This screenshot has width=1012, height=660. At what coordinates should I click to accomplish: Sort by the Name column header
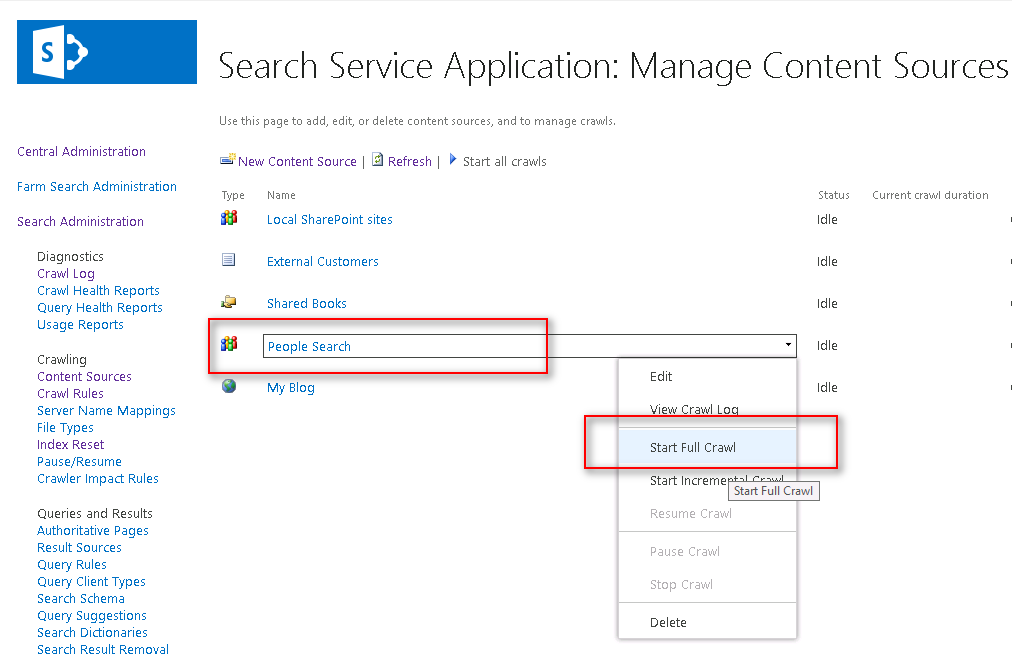coord(281,196)
